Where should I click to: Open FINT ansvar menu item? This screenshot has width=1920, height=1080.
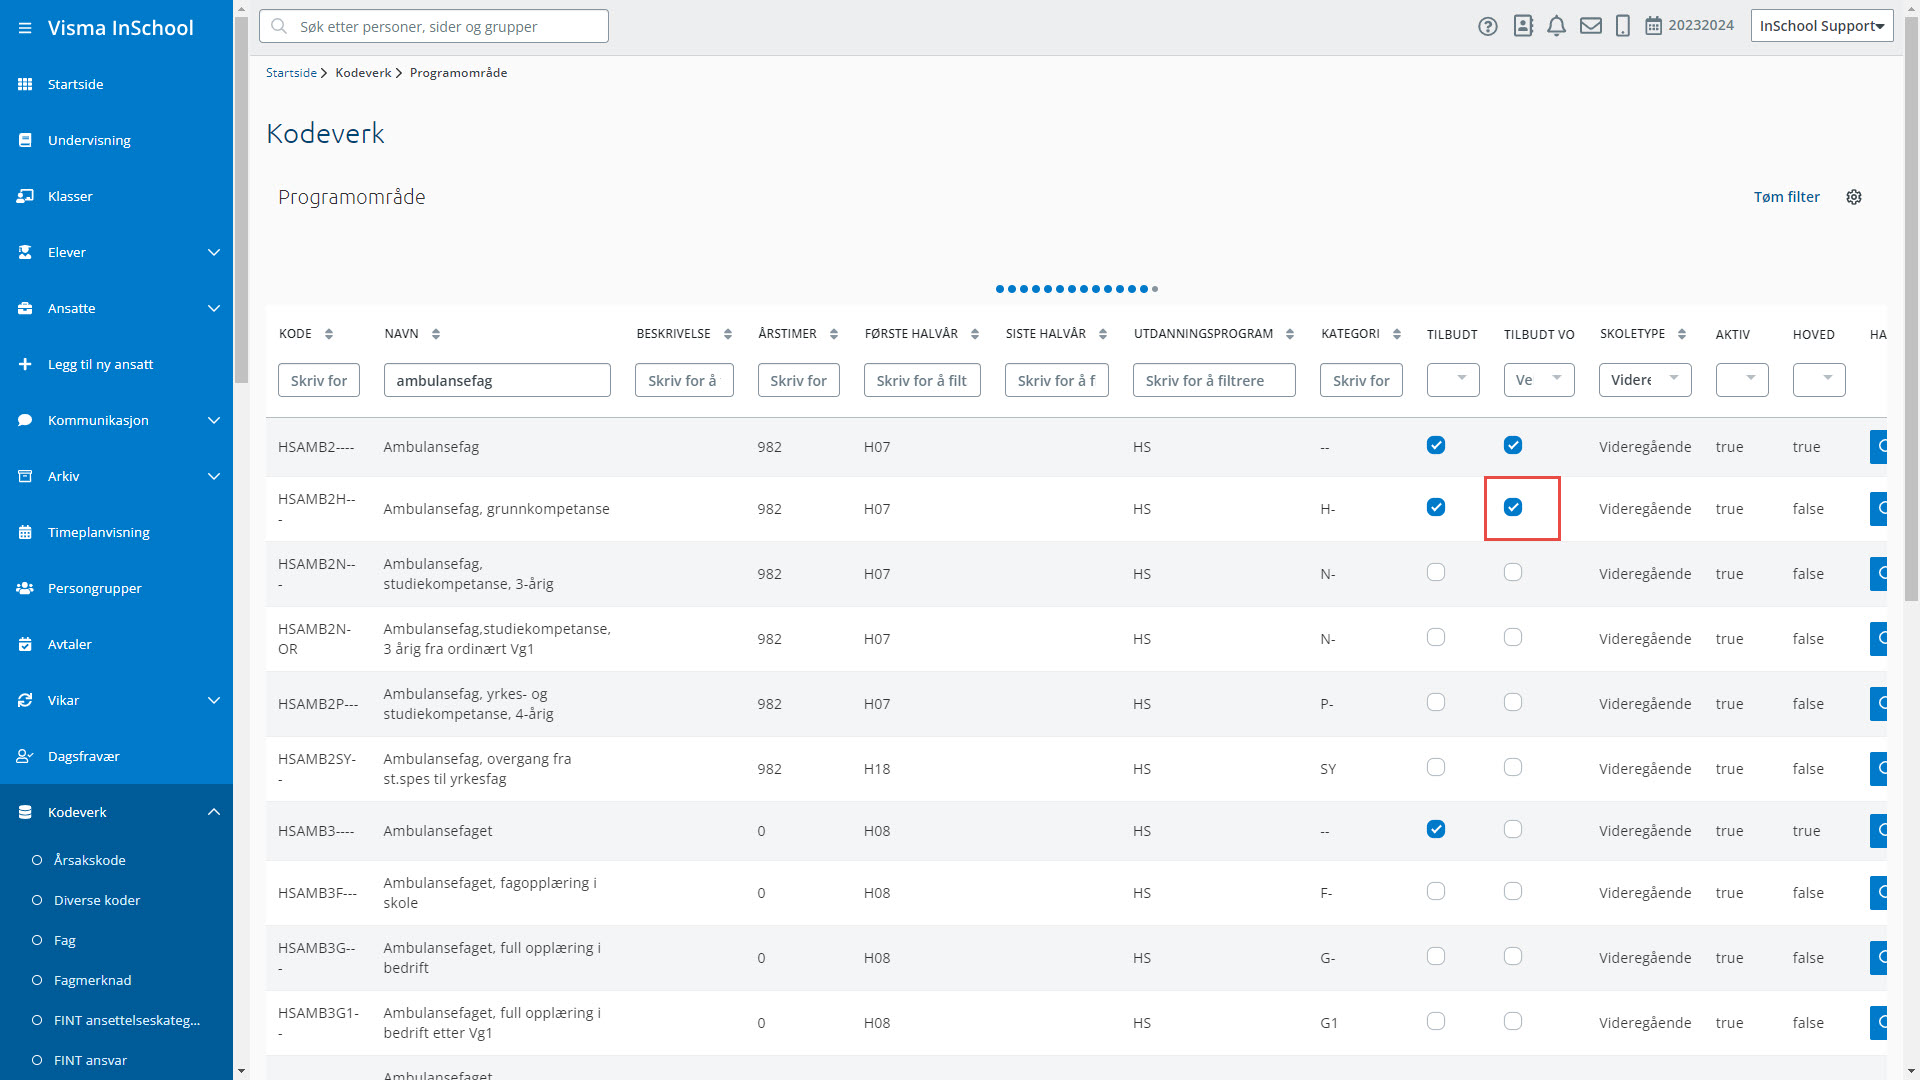(x=91, y=1060)
